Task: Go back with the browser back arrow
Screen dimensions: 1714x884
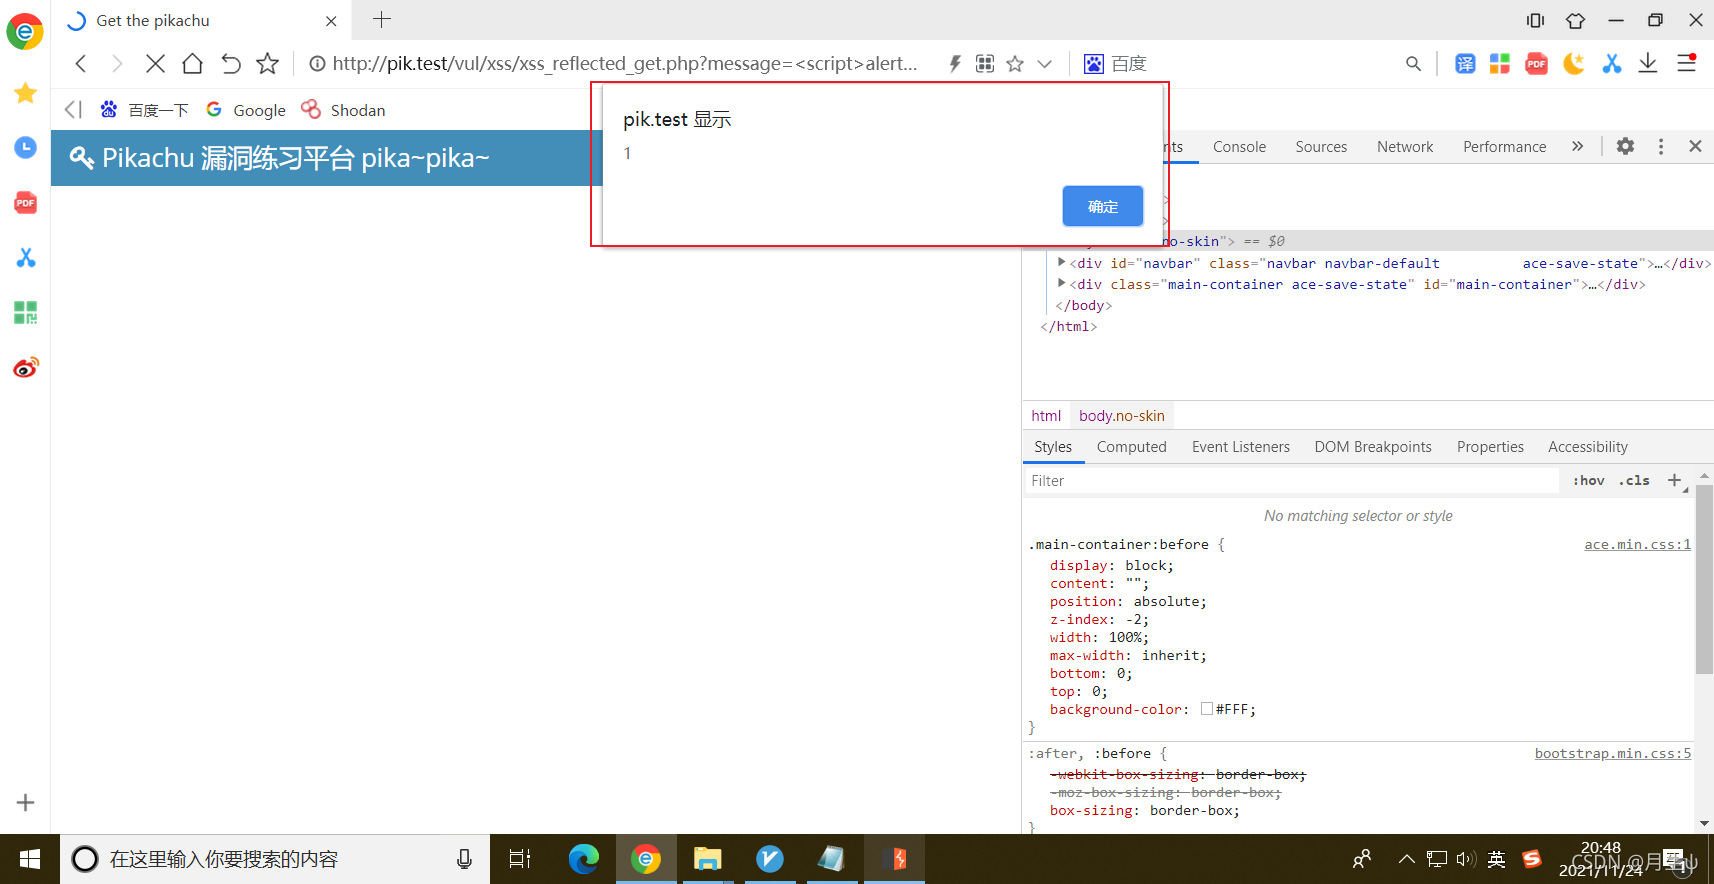Action: 81,64
